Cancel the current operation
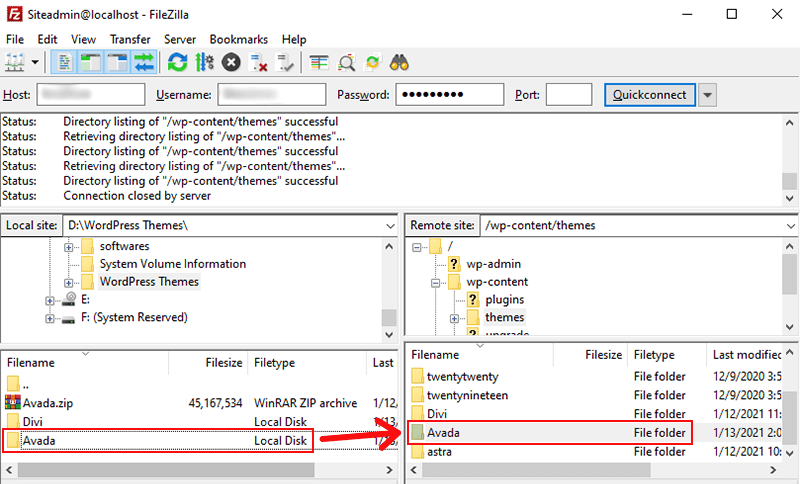 pos(231,63)
